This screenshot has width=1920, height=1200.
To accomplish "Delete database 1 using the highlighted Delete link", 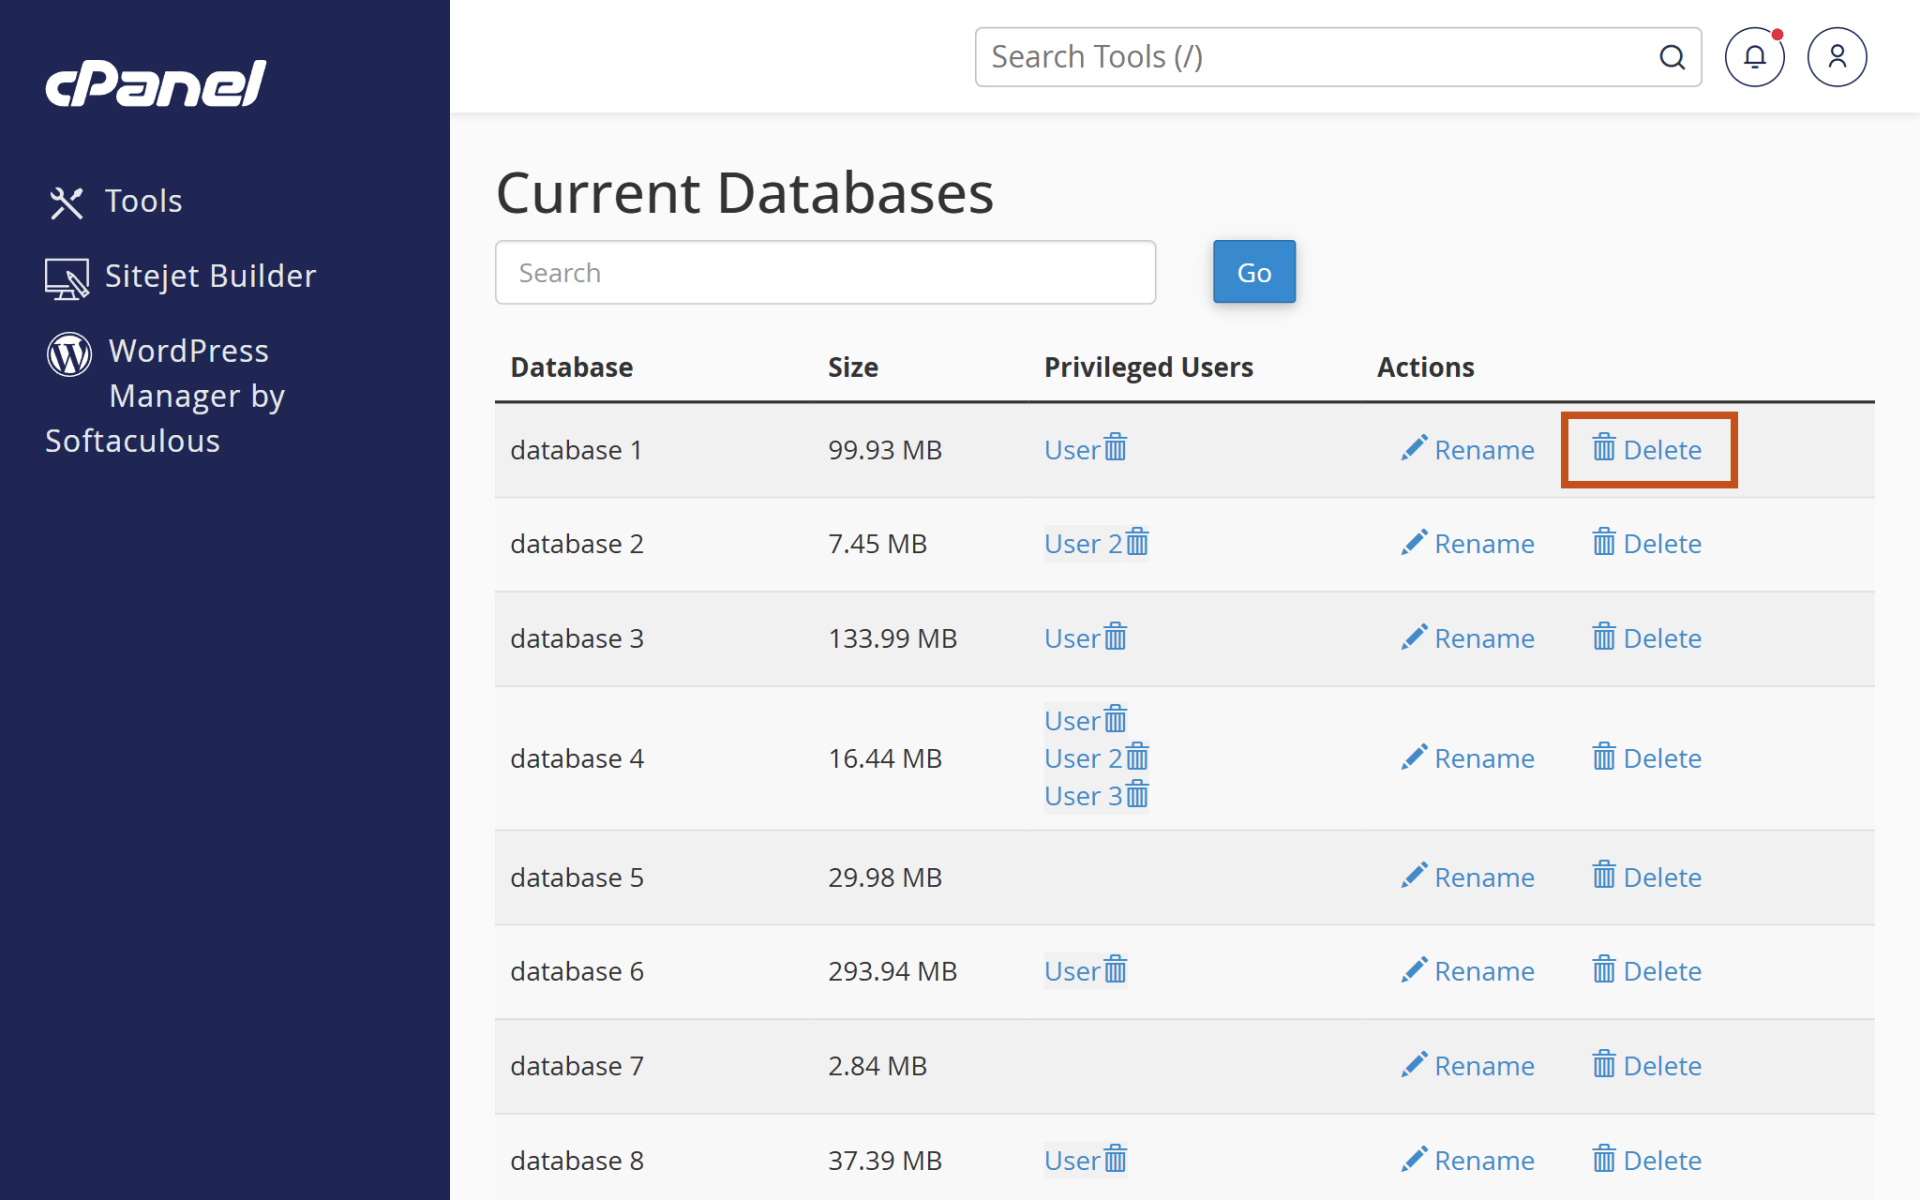I will [1648, 449].
